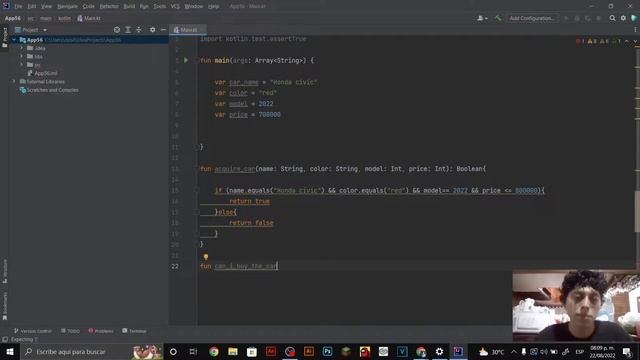
Task: Go to previous highlighted error arrow
Action: coord(627,41)
